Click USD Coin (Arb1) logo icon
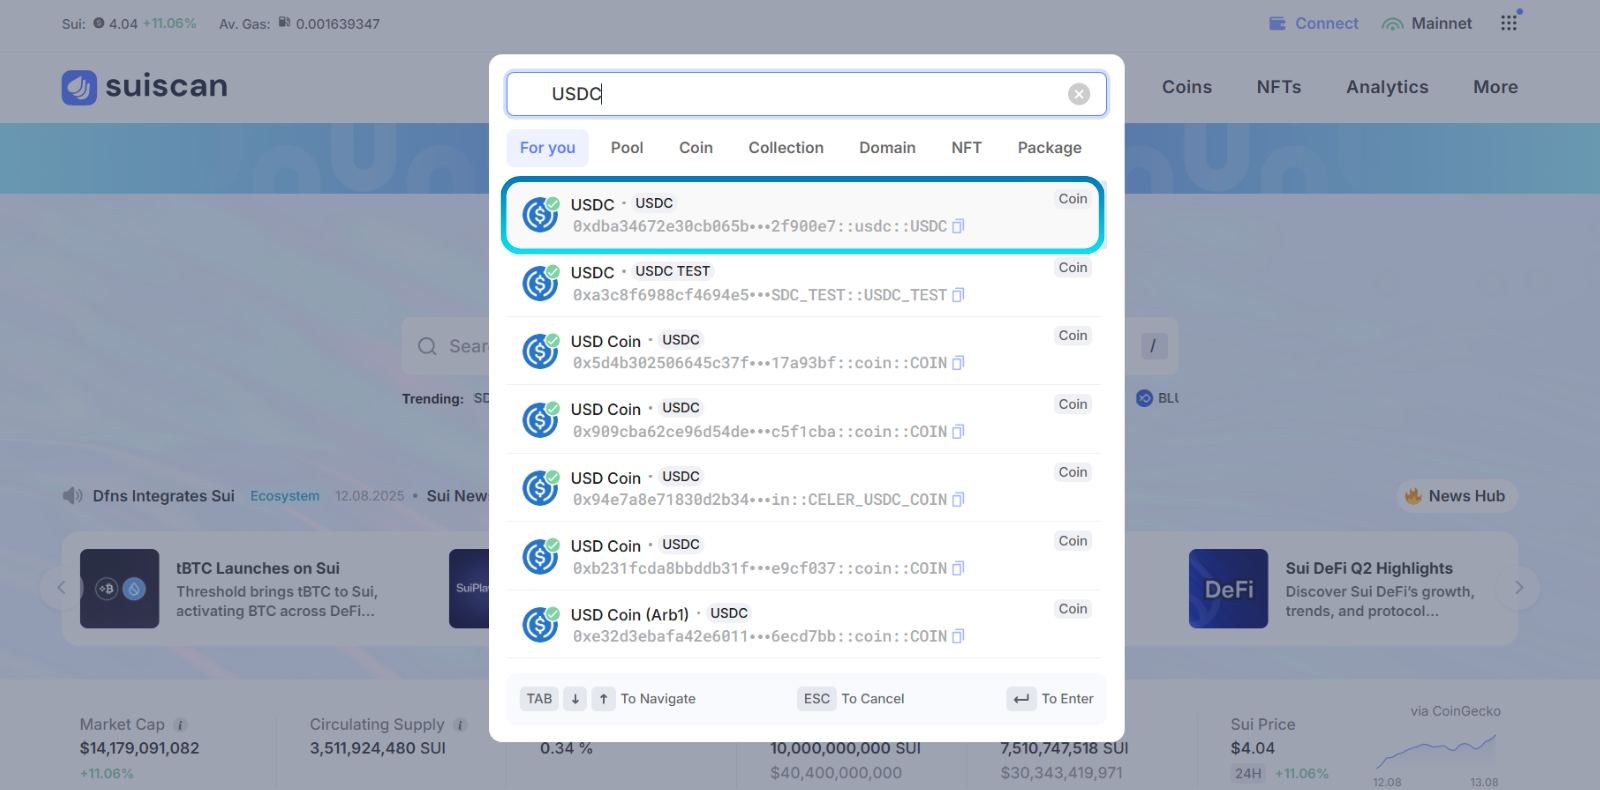Image resolution: width=1600 pixels, height=790 pixels. pos(540,625)
